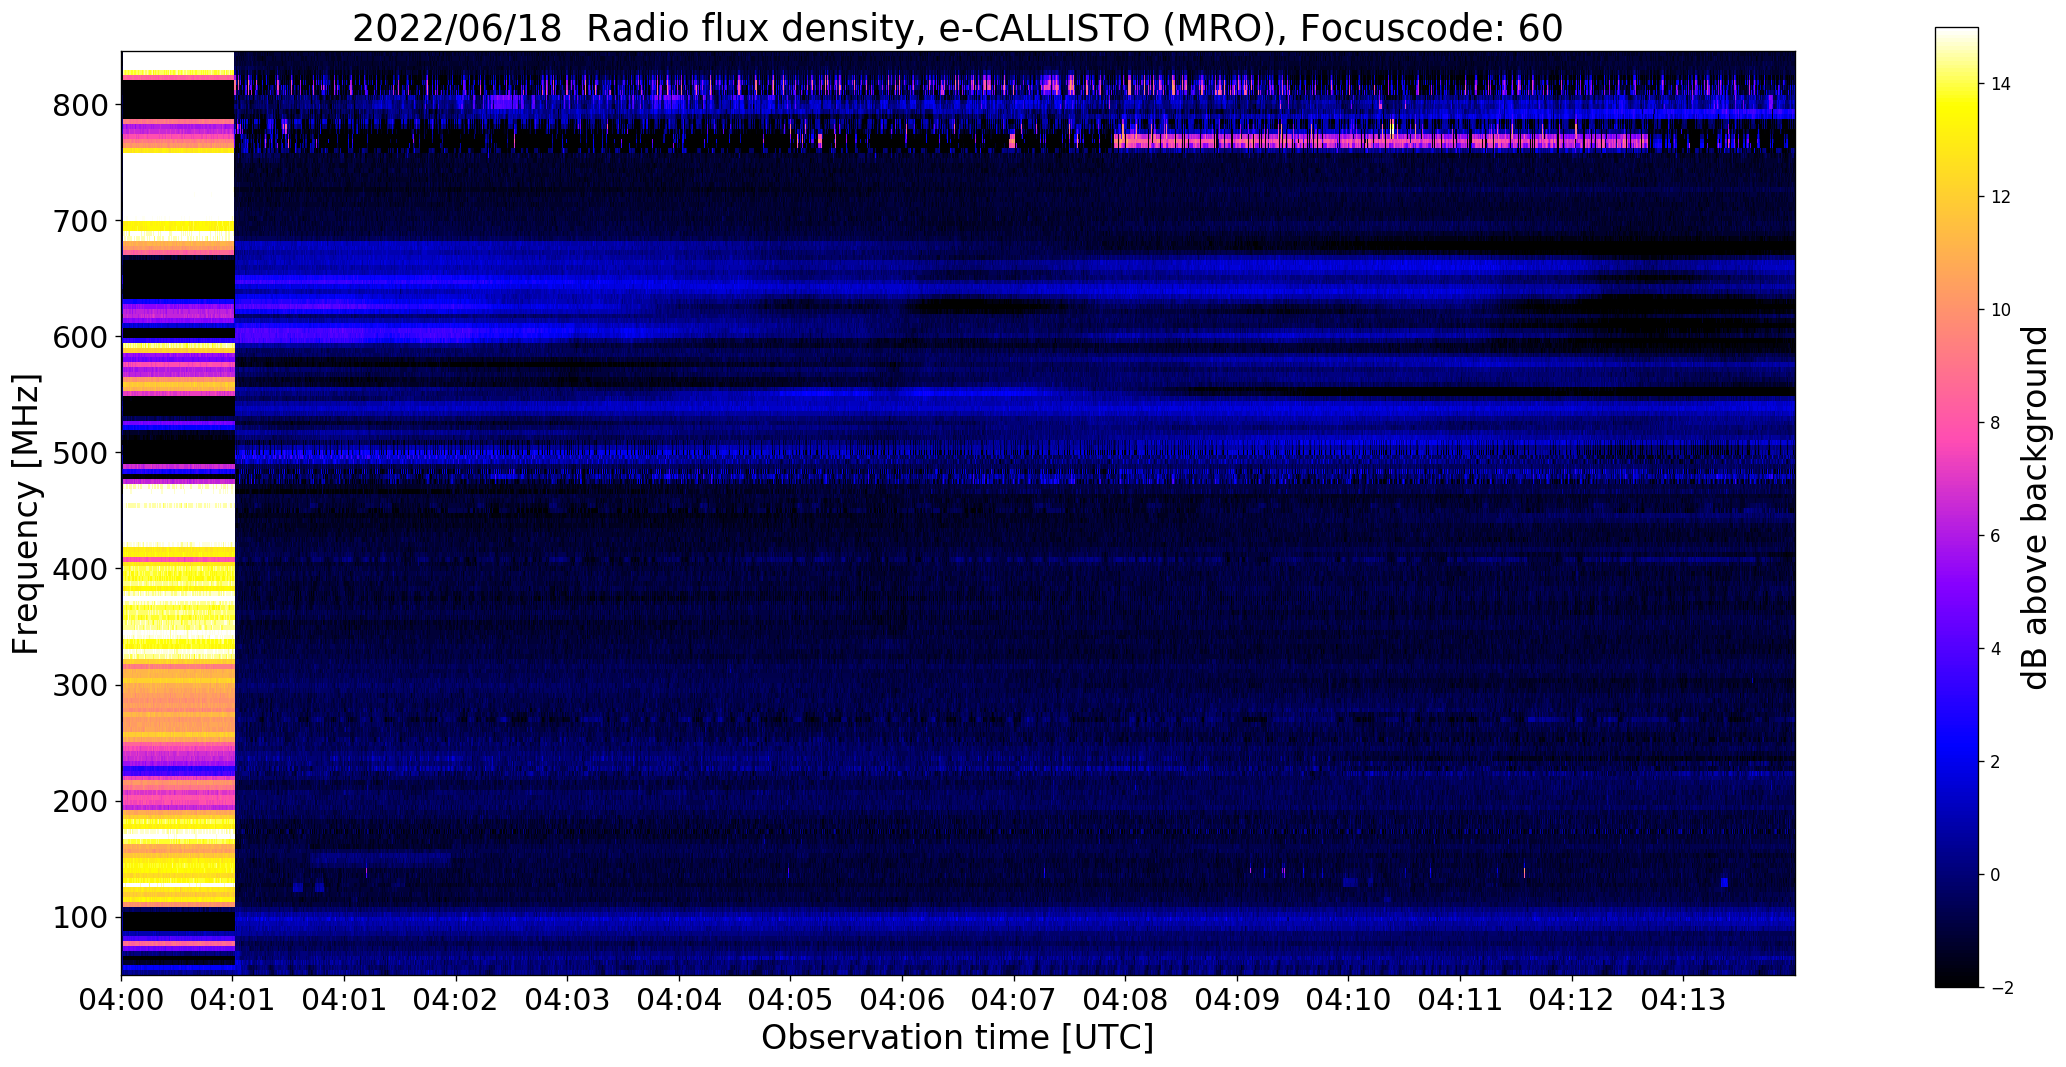Screen dimensions: 2066x1067
Task: Click the colorbar tick label 10
Action: point(2000,310)
